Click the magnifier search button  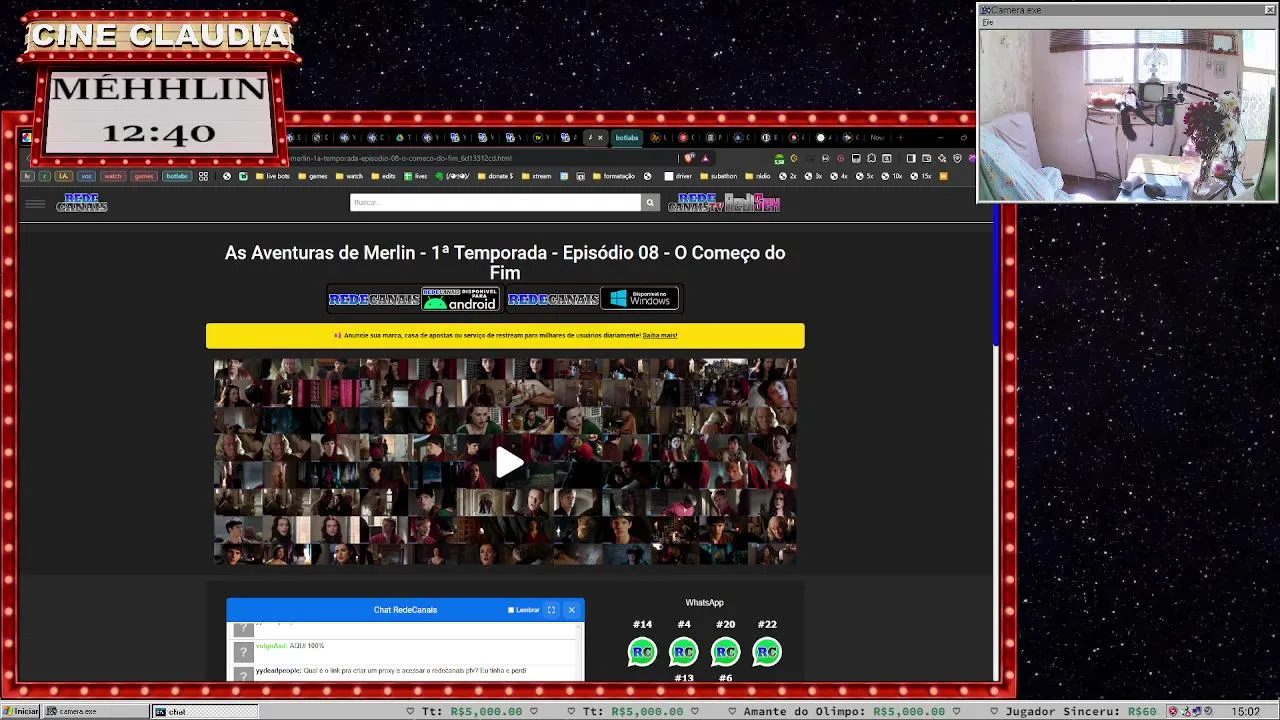click(x=650, y=203)
